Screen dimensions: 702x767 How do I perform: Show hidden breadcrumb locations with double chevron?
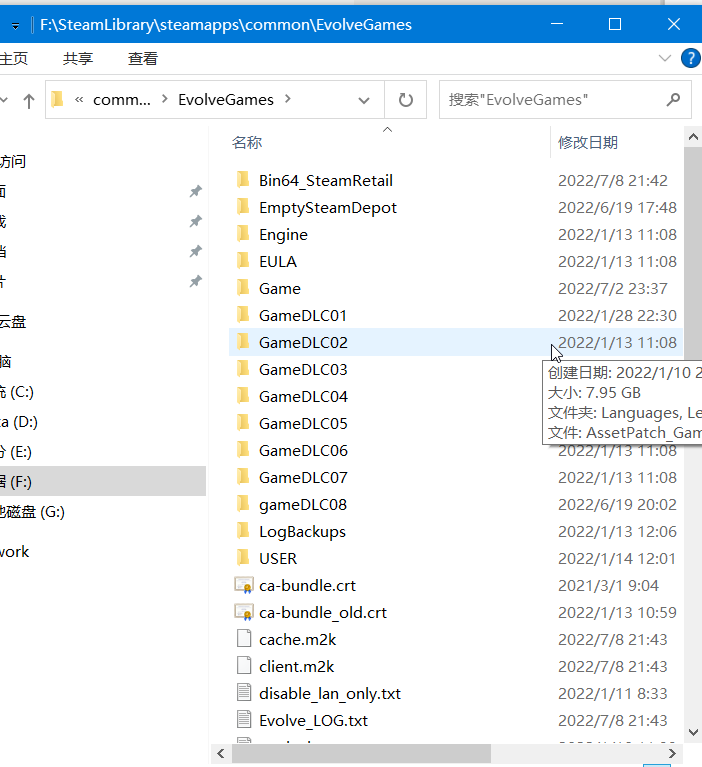(x=79, y=100)
